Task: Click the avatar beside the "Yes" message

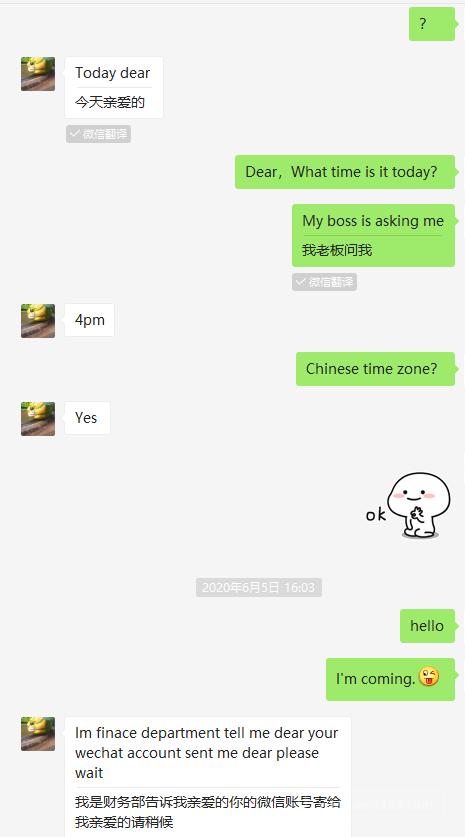Action: 38,419
